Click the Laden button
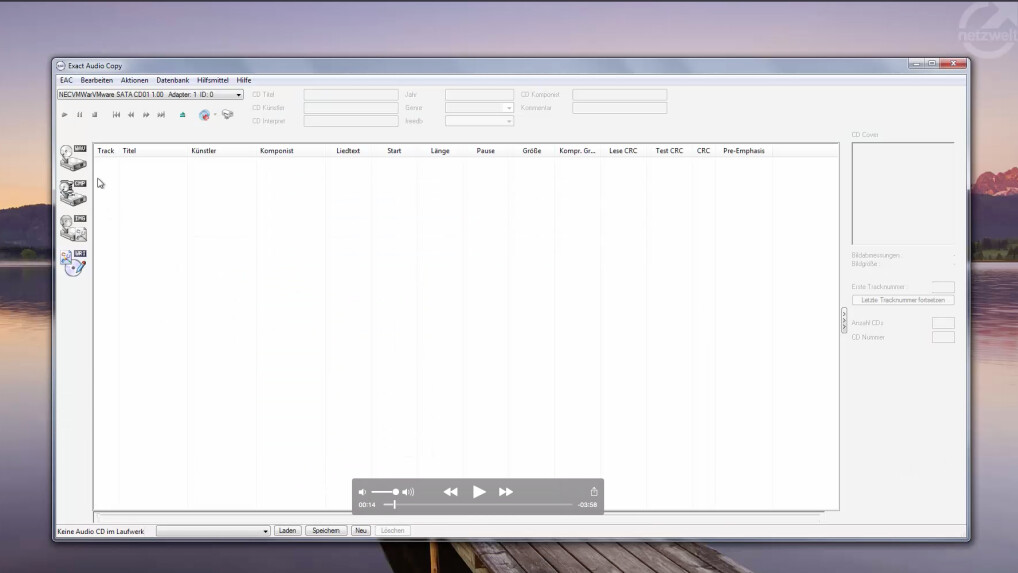Image resolution: width=1018 pixels, height=573 pixels. (x=287, y=531)
